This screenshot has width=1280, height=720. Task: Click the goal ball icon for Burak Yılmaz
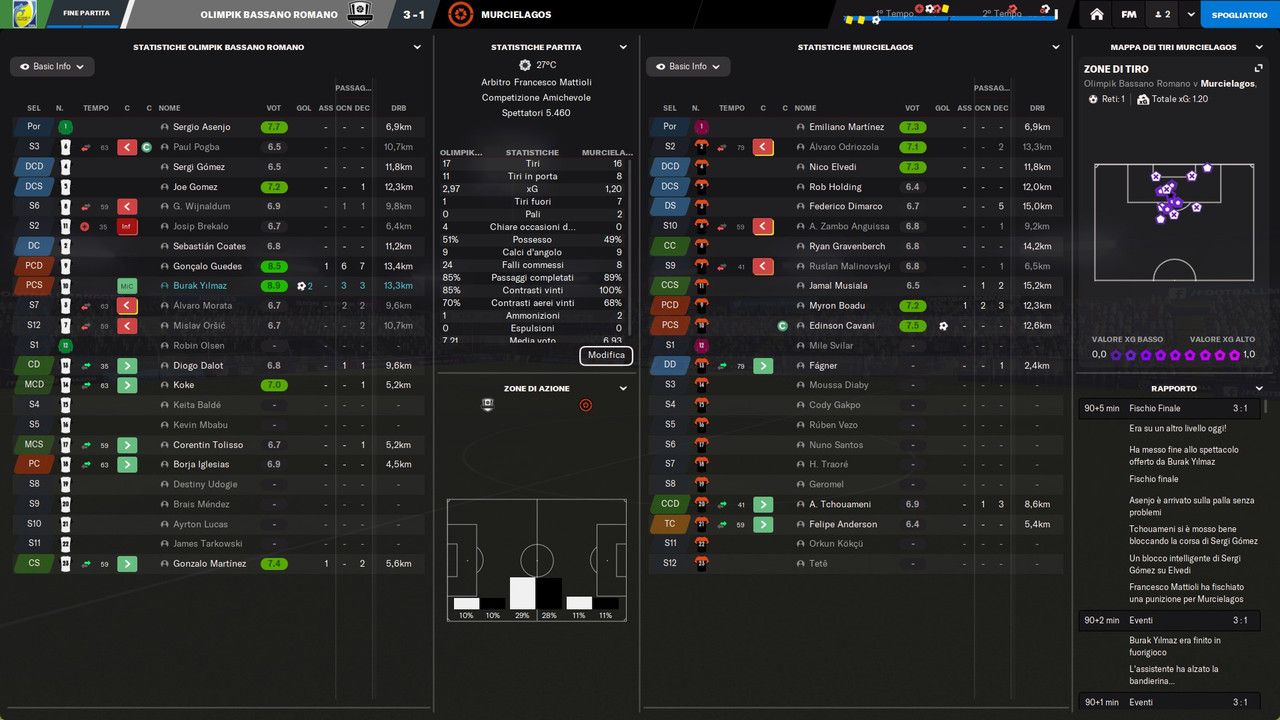(302, 286)
